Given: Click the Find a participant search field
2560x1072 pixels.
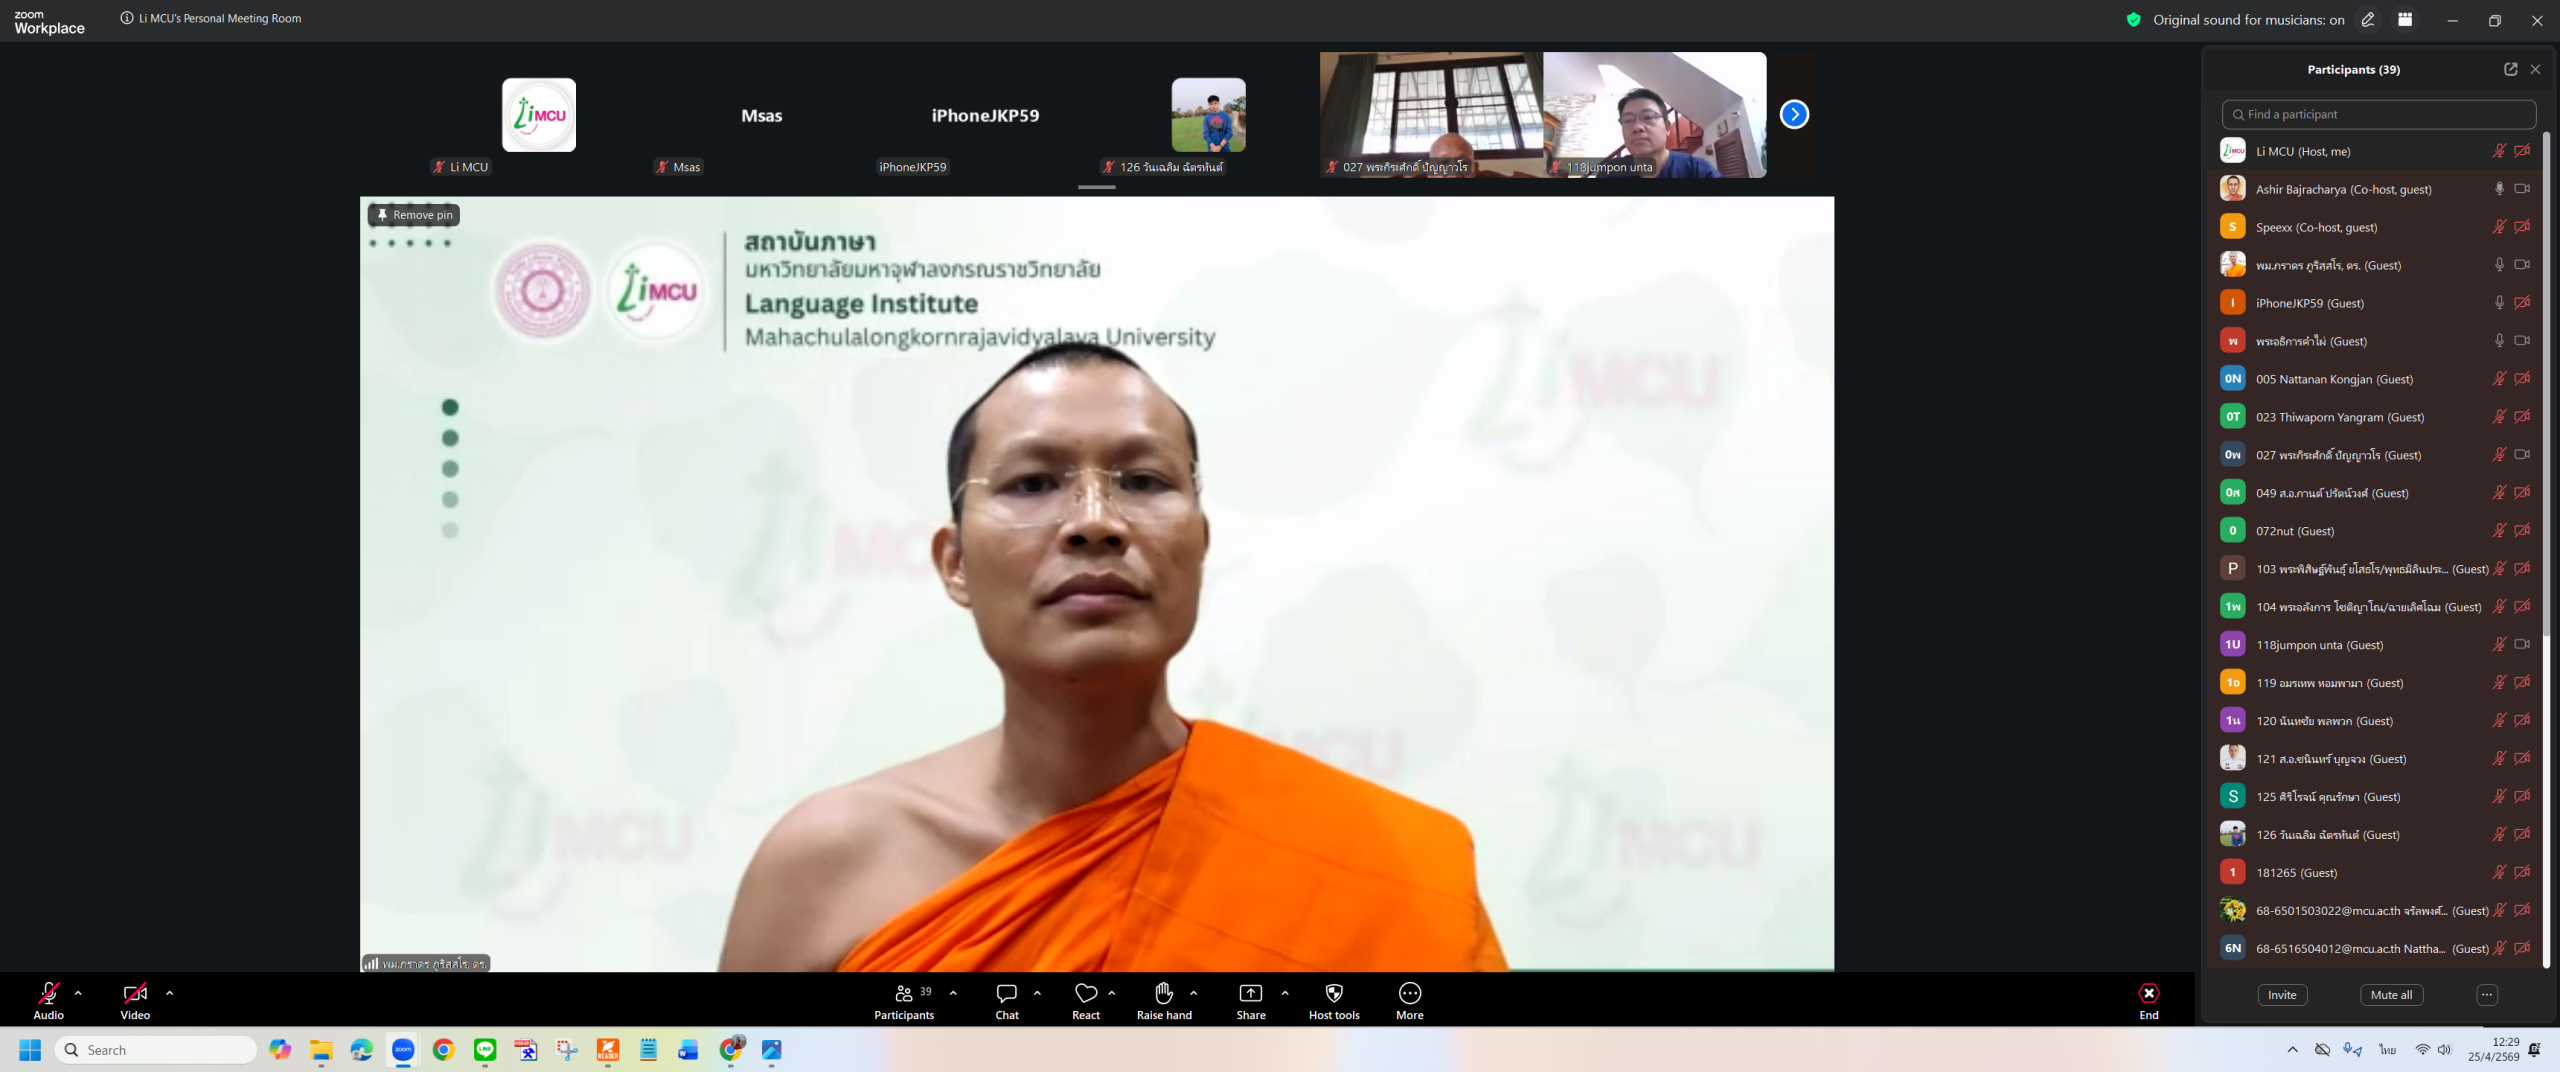Looking at the screenshot, I should [2378, 114].
